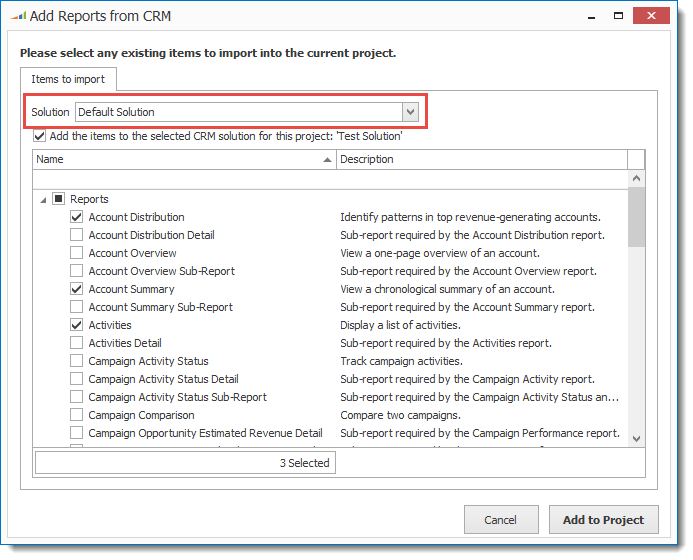Click scrollbar up arrow in report list
This screenshot has height=560, width=693.
[636, 179]
